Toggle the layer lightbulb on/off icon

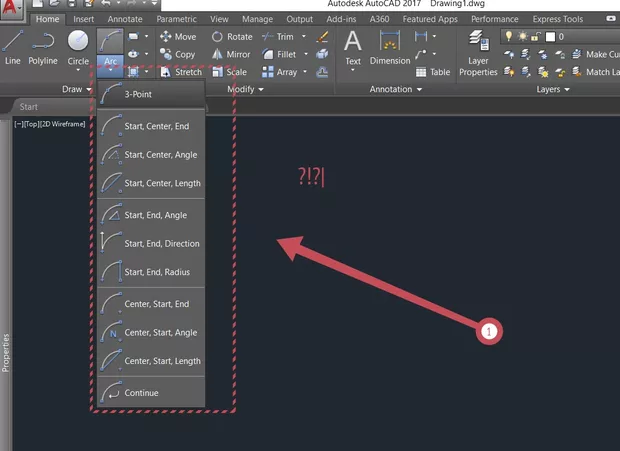point(508,37)
